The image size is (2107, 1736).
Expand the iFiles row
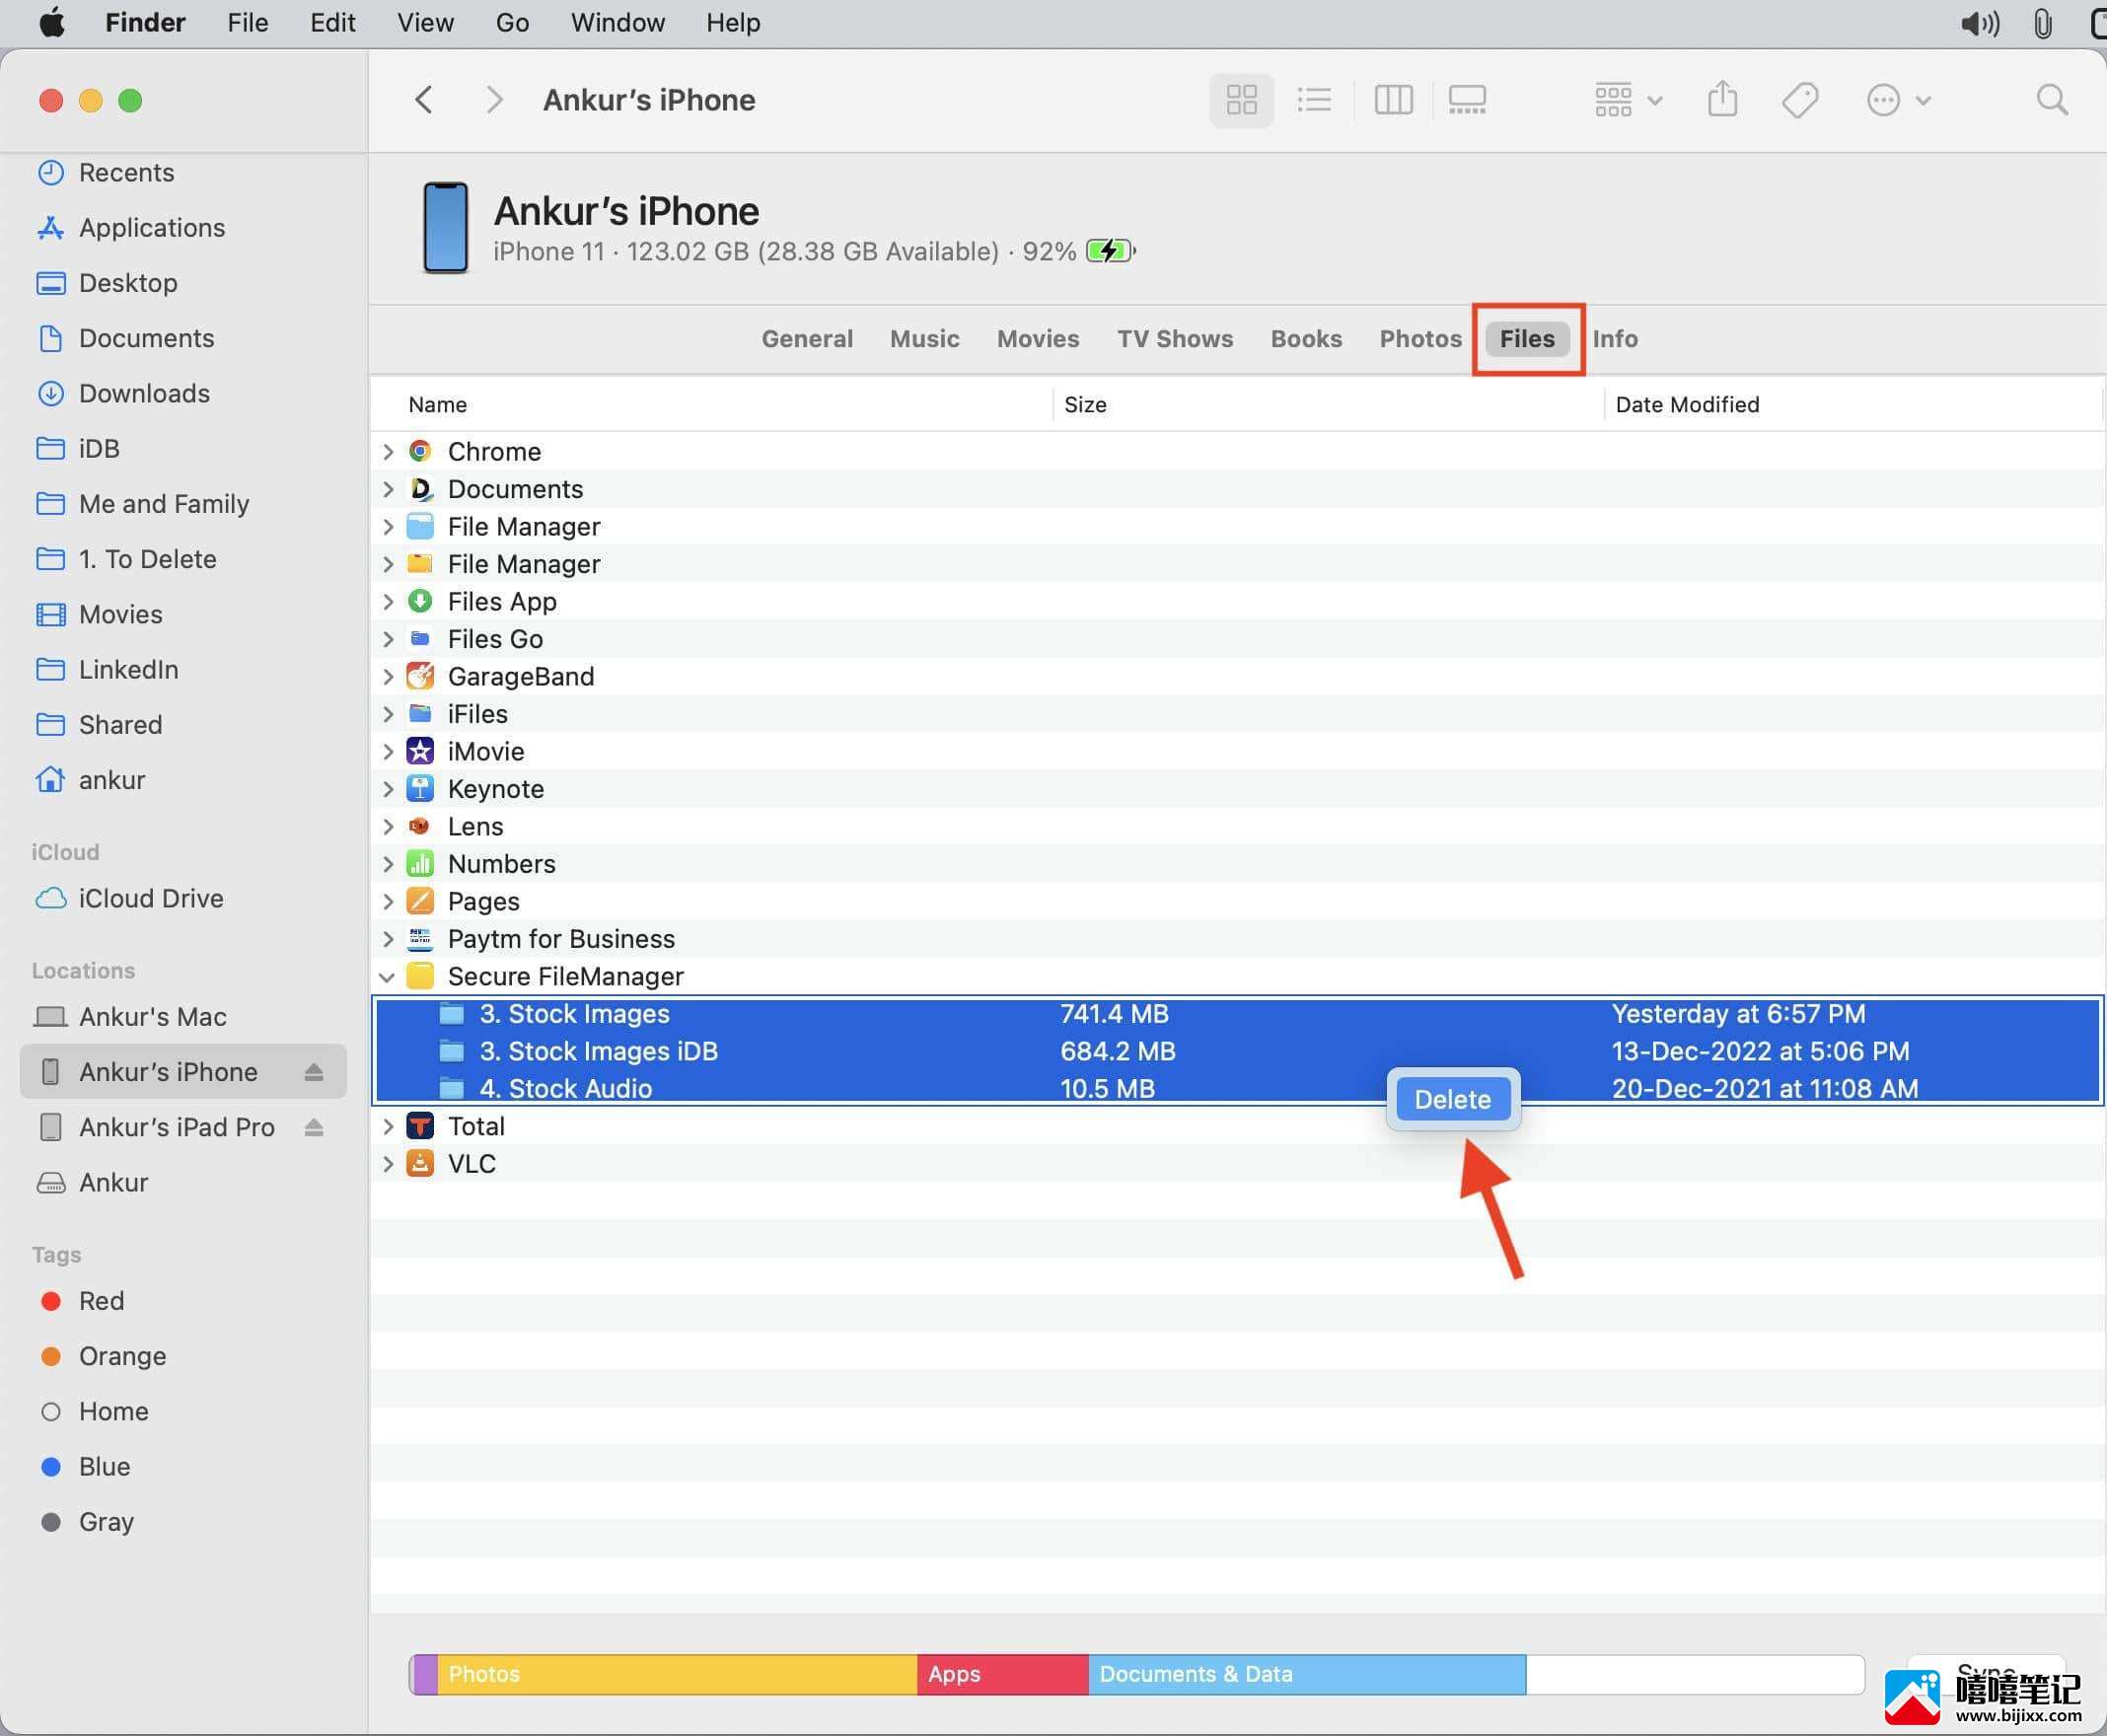coord(388,714)
